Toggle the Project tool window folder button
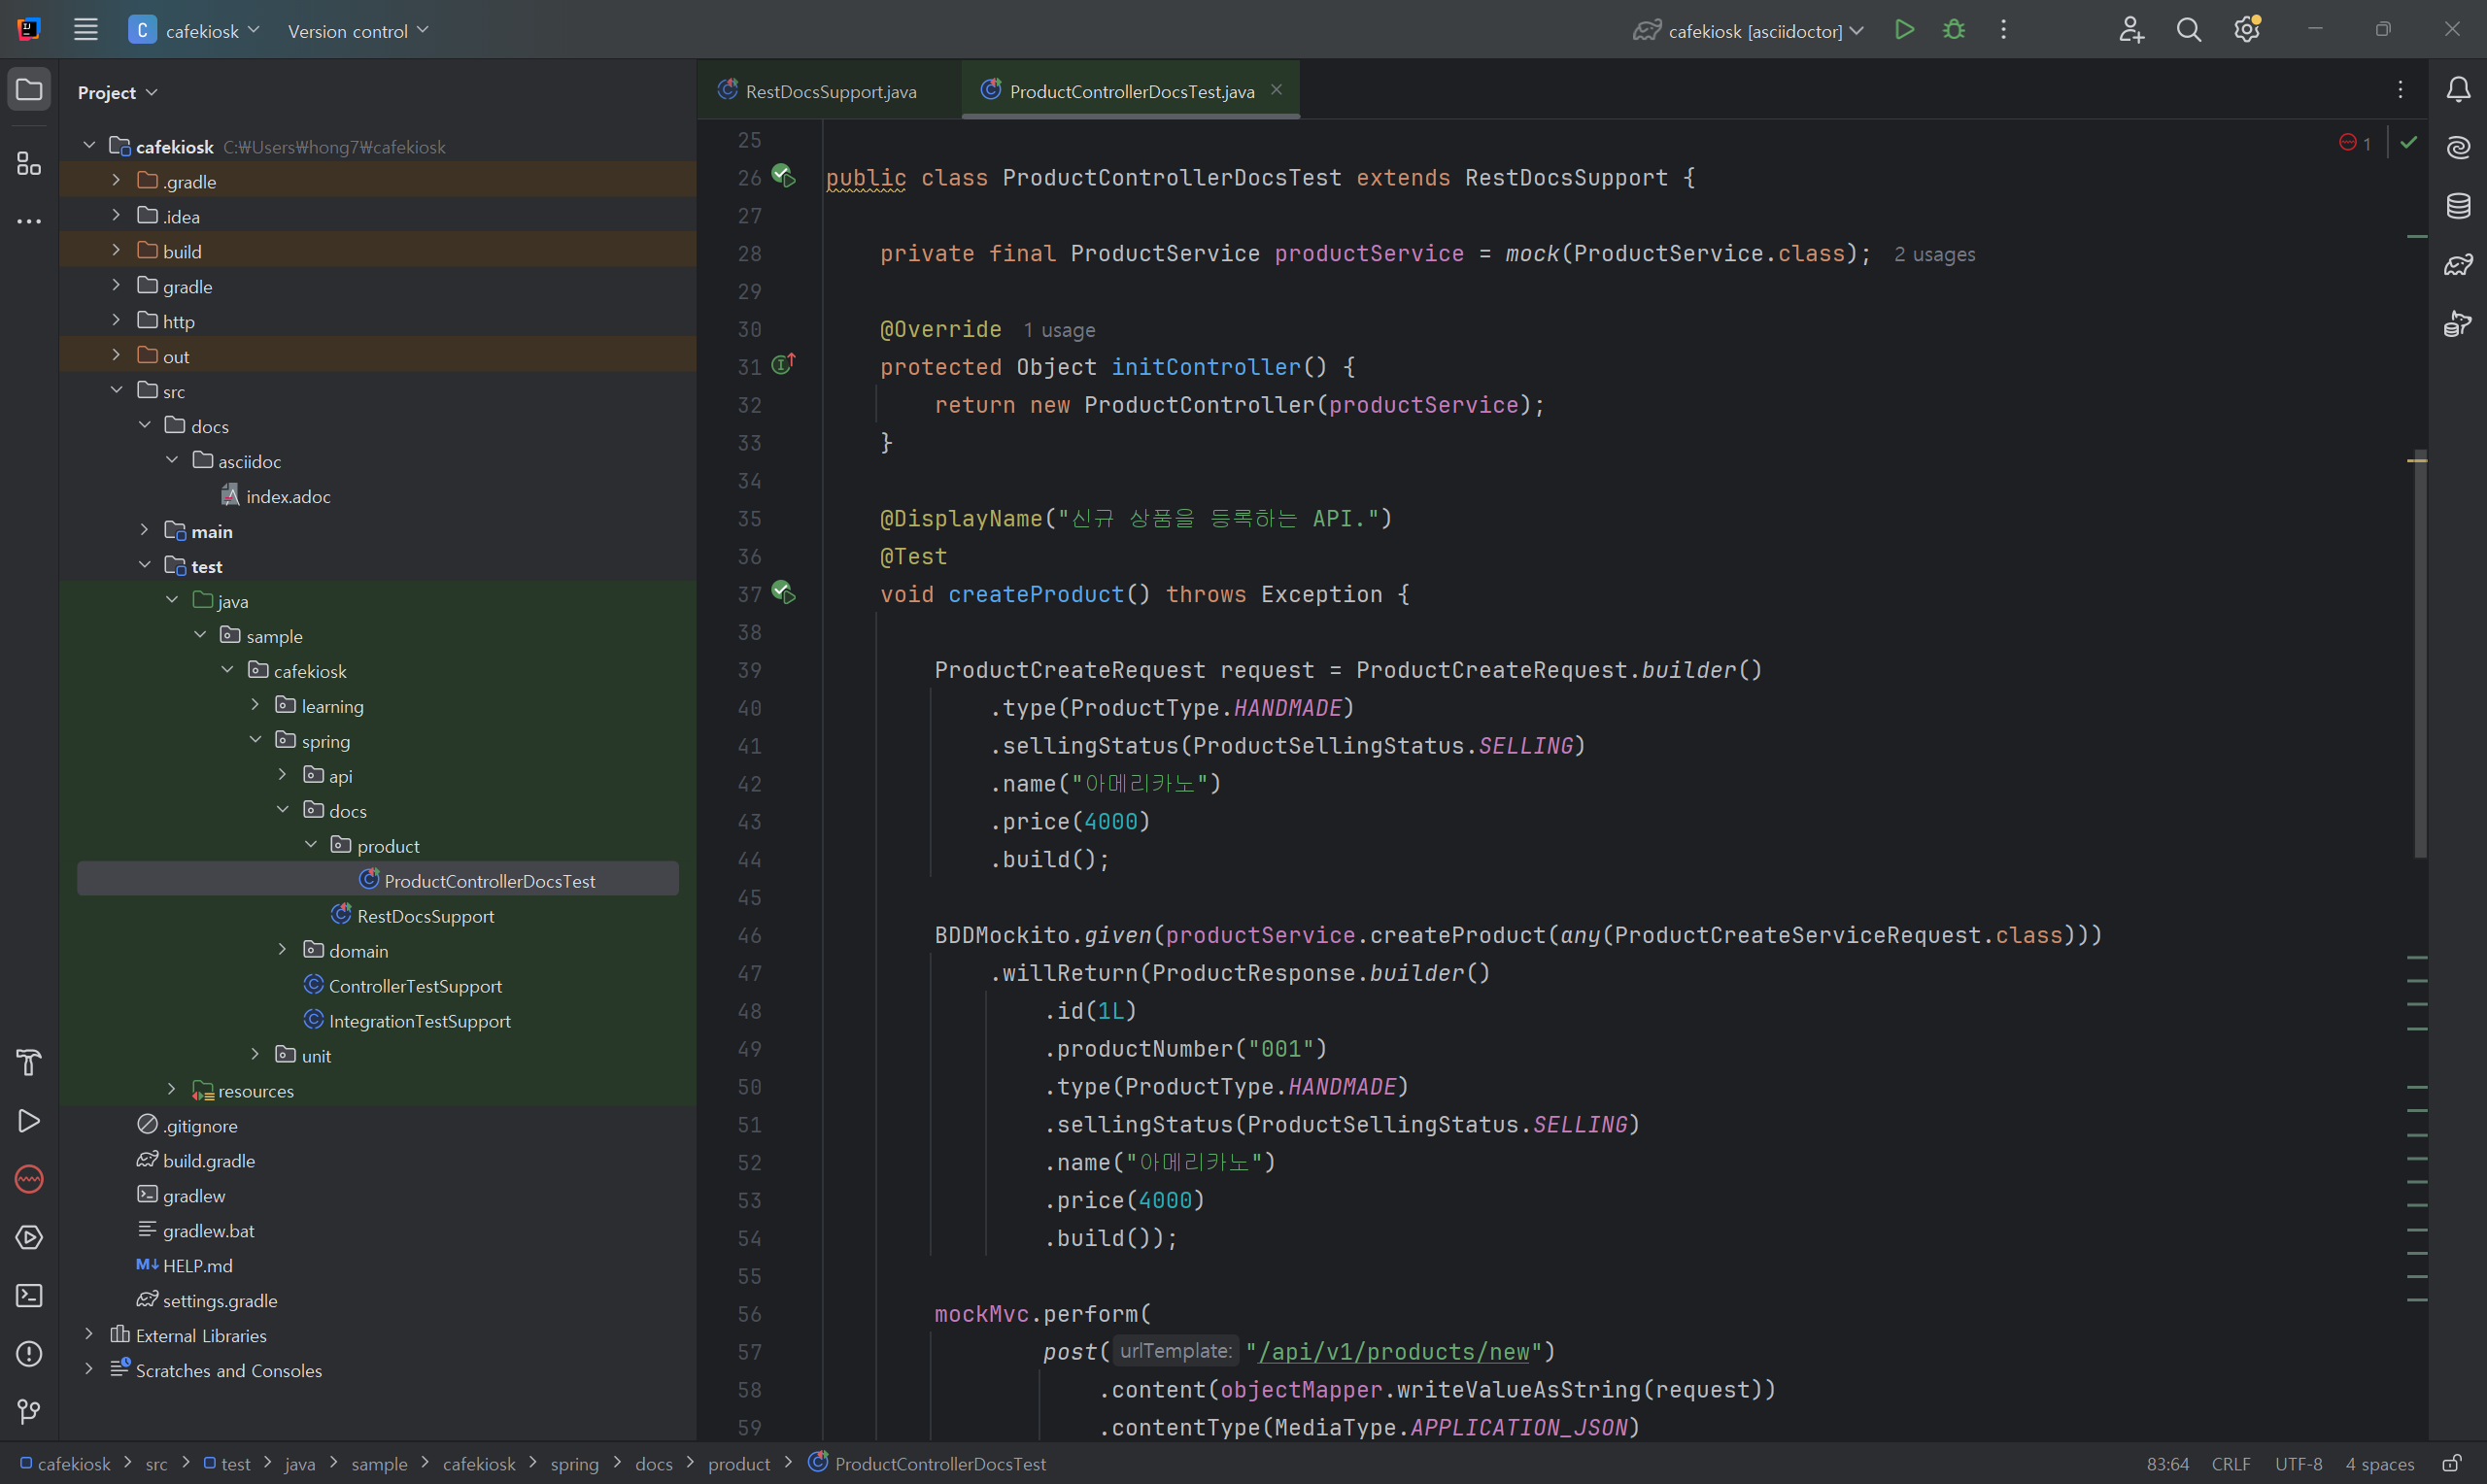The height and width of the screenshot is (1484, 2487). (x=29, y=90)
